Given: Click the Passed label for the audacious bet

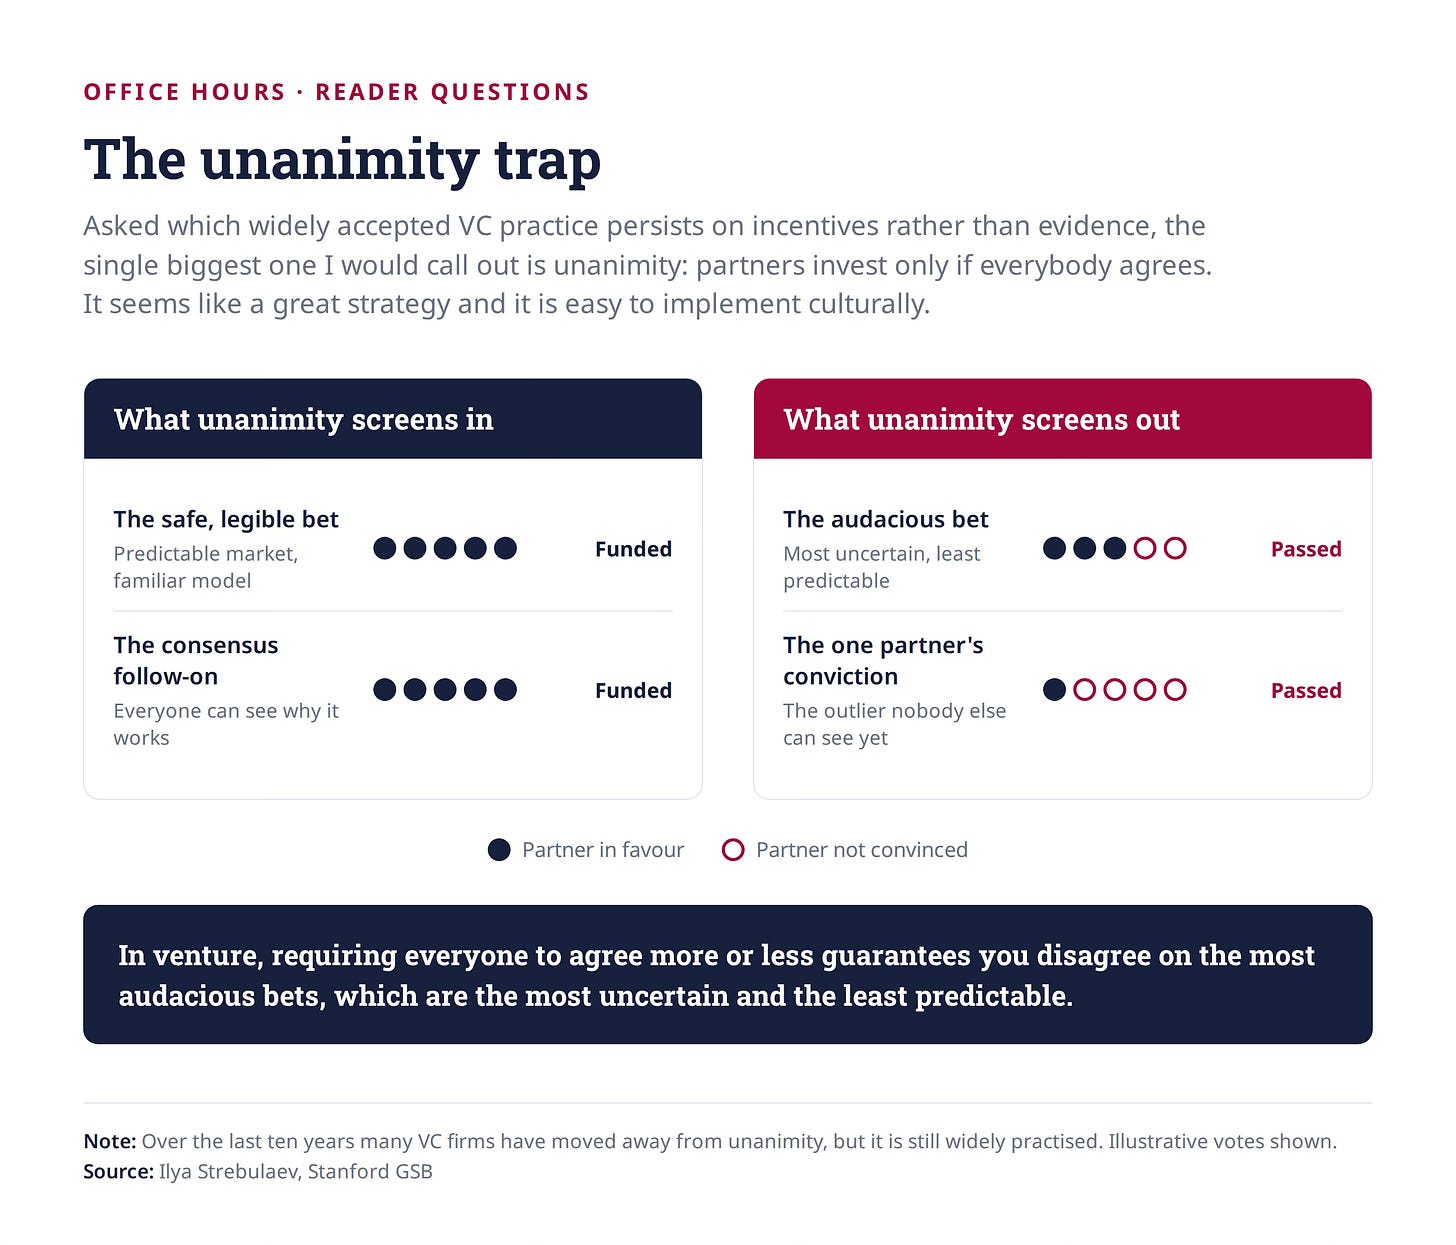Looking at the screenshot, I should click(1306, 549).
